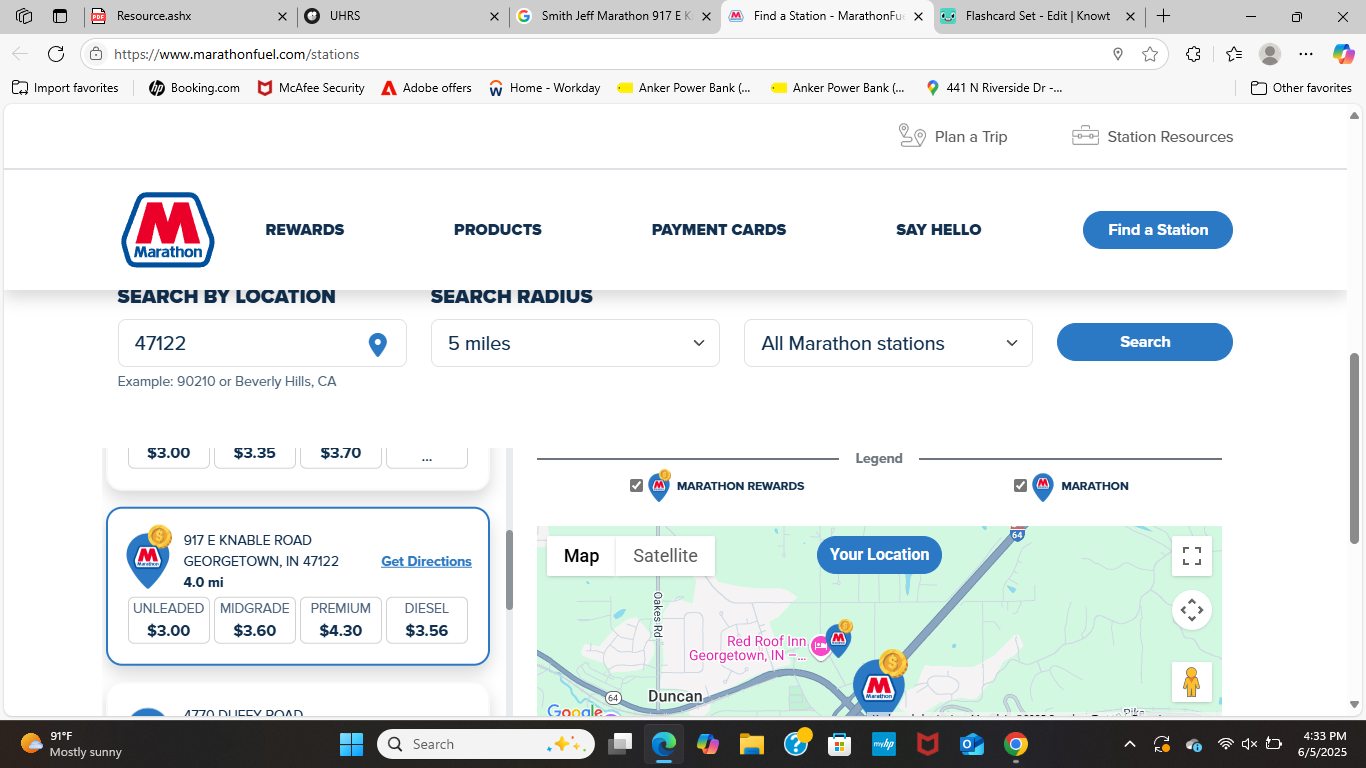Click the station list scrollbar thumb
The height and width of the screenshot is (768, 1366).
(x=509, y=570)
